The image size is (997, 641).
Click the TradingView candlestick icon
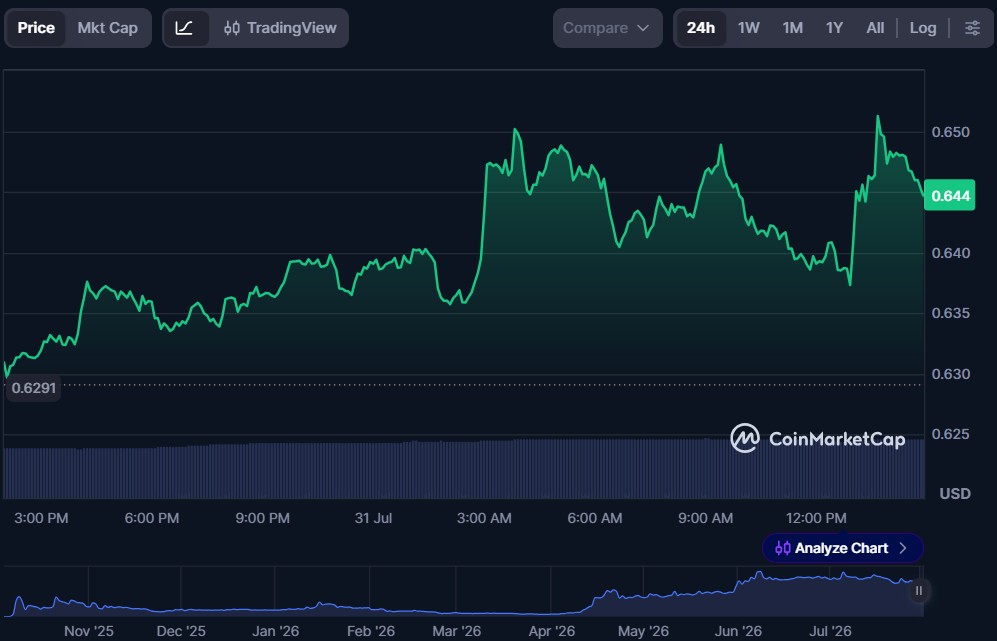pos(232,28)
